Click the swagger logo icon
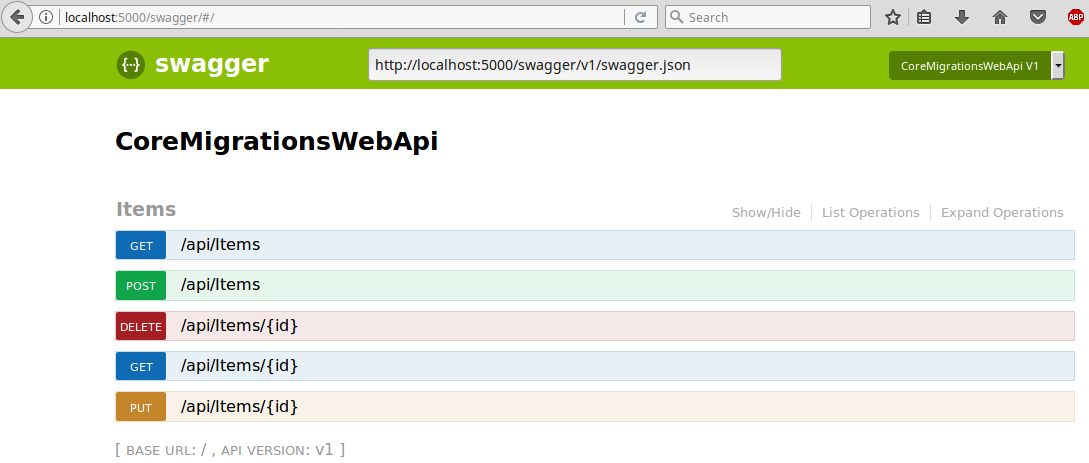 tap(131, 65)
